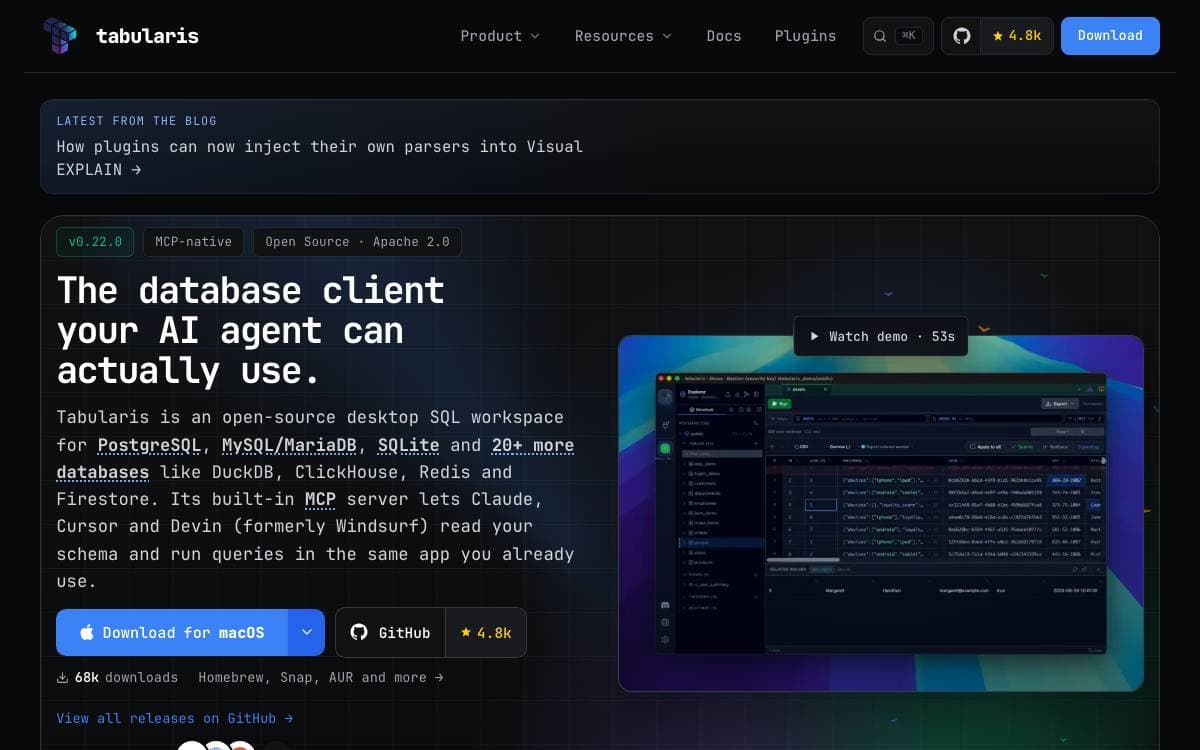Click the Open Source Apache 2.0 badge
The width and height of the screenshot is (1200, 750).
pyautogui.click(x=357, y=242)
